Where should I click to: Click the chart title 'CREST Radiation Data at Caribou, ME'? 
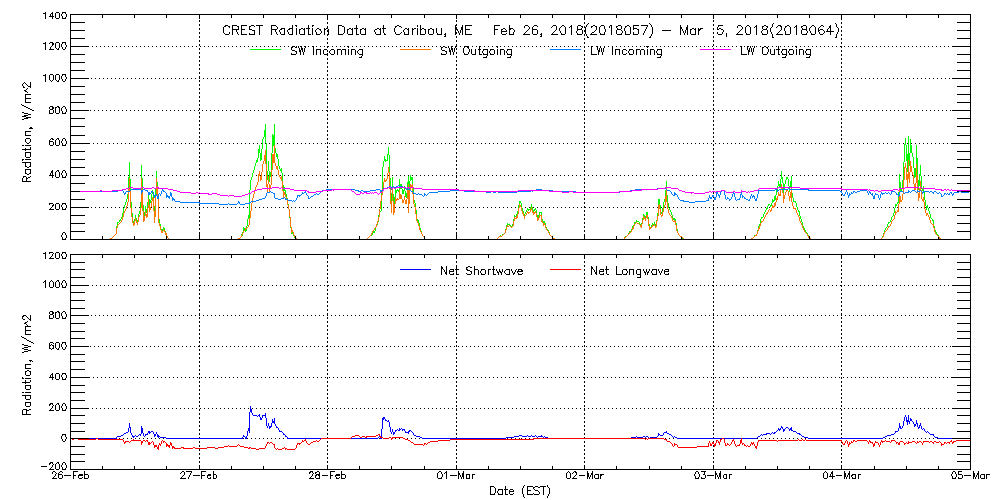[x=347, y=31]
